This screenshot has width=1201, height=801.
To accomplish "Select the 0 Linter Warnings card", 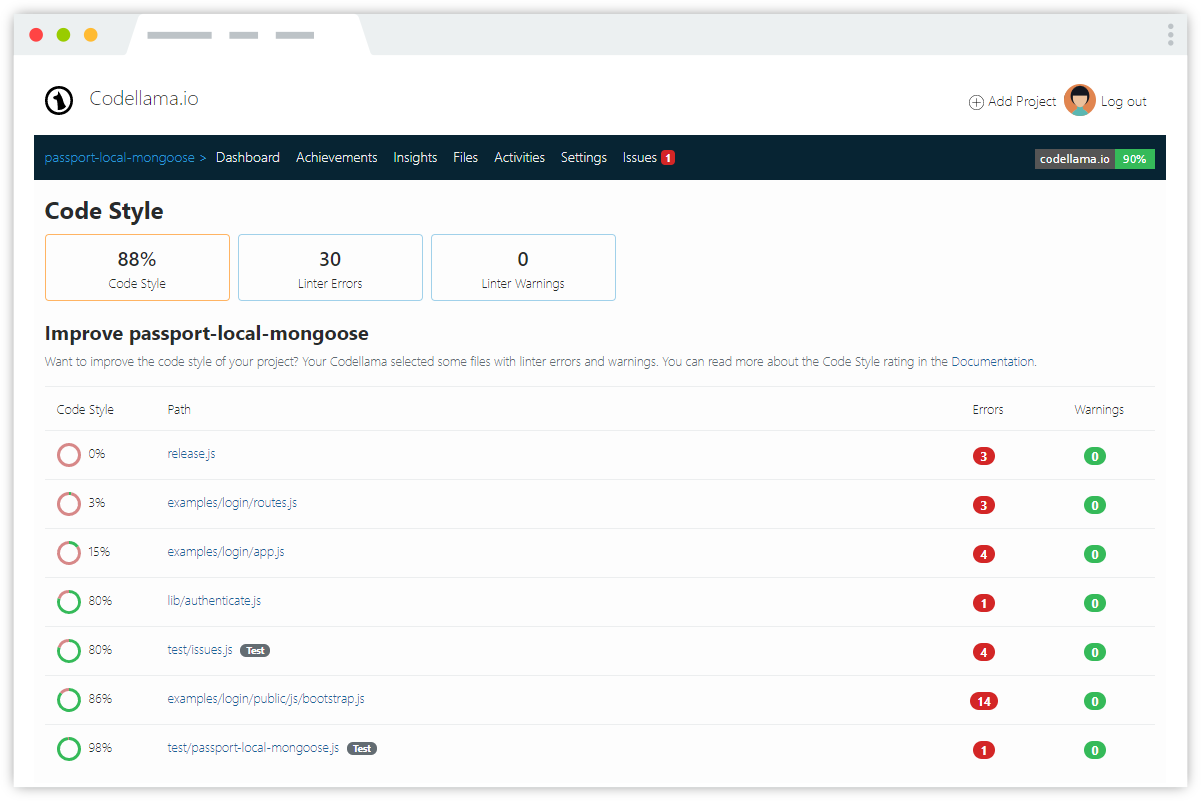I will pyautogui.click(x=523, y=267).
